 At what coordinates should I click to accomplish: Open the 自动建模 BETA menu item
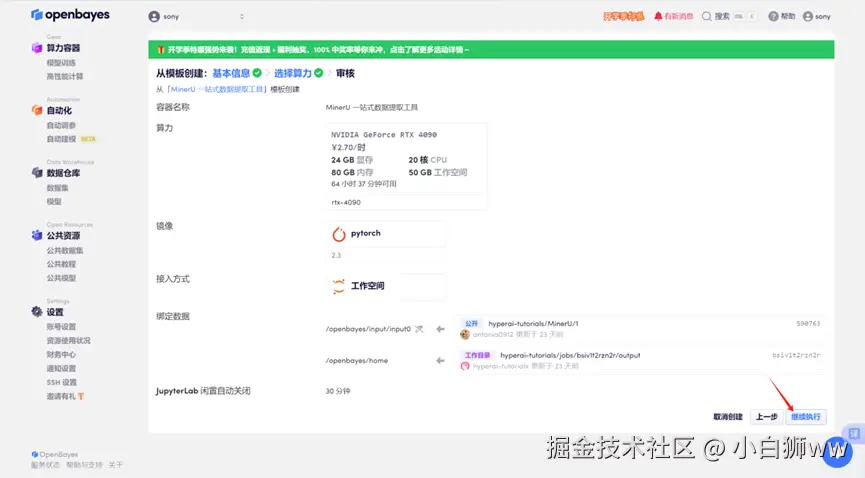(71, 139)
